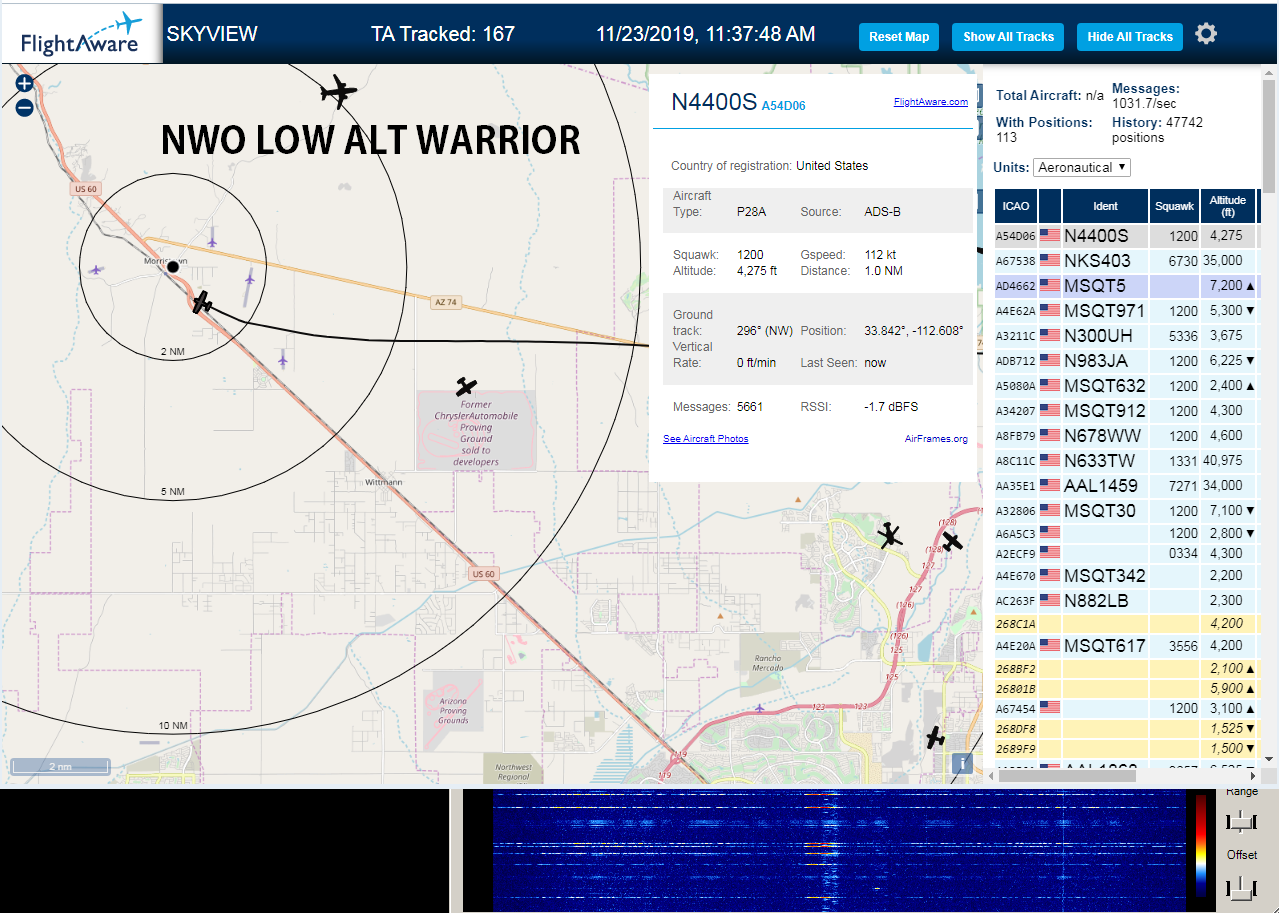Screen dimensions: 1279x913
Task: Zoom in the map with plus icon
Action: click(24, 84)
